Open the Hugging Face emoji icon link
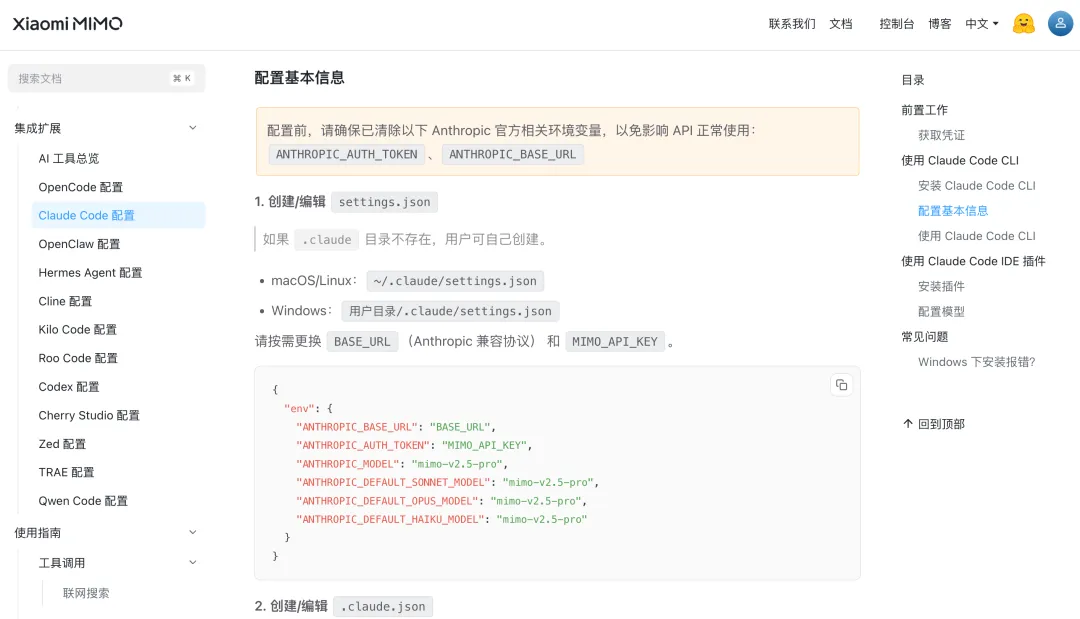Viewport: 1080px width, 619px height. pos(1023,24)
